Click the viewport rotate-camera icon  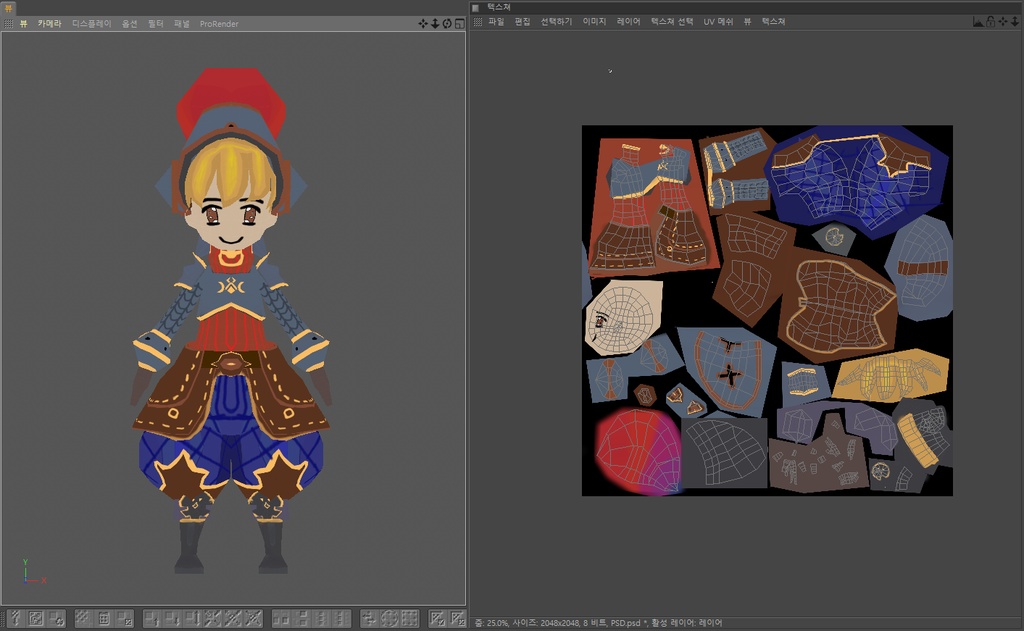tap(447, 24)
